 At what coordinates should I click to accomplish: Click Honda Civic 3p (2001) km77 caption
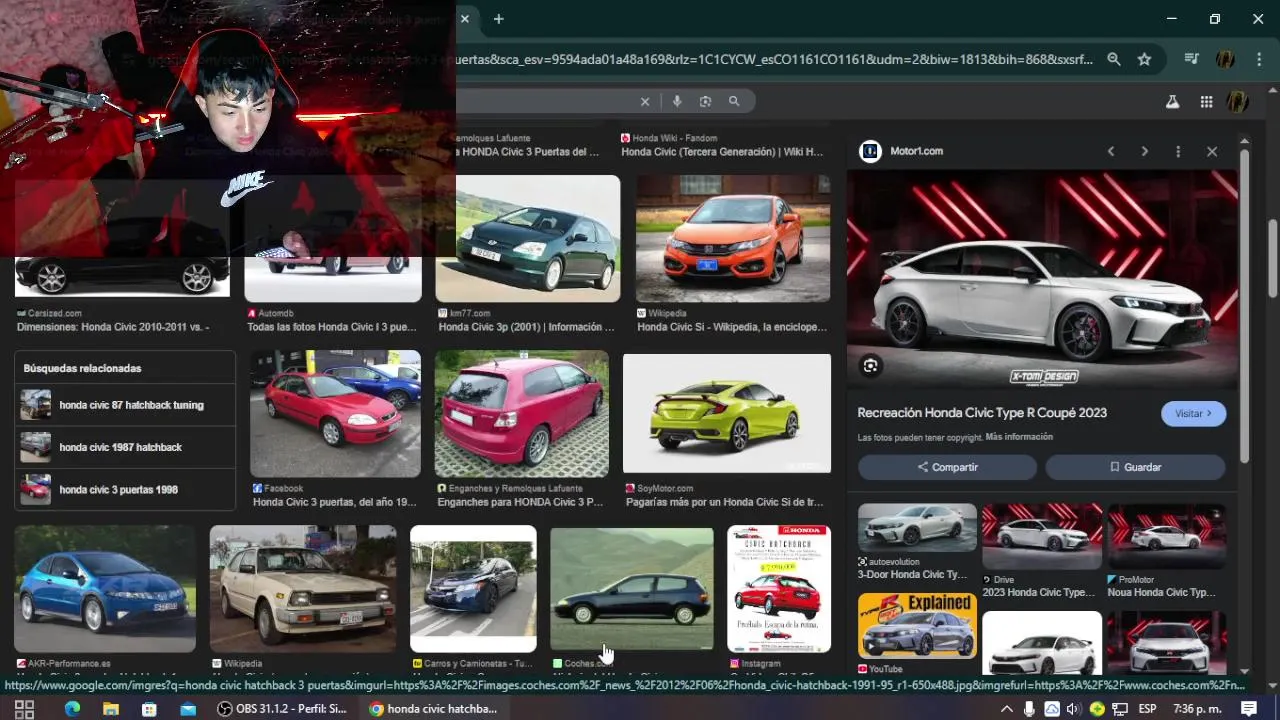point(527,327)
